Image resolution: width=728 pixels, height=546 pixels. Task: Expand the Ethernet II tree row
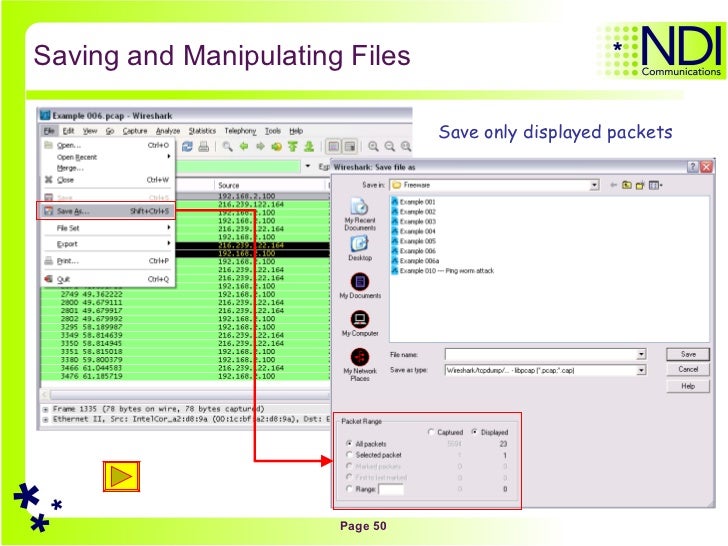pos(46,419)
